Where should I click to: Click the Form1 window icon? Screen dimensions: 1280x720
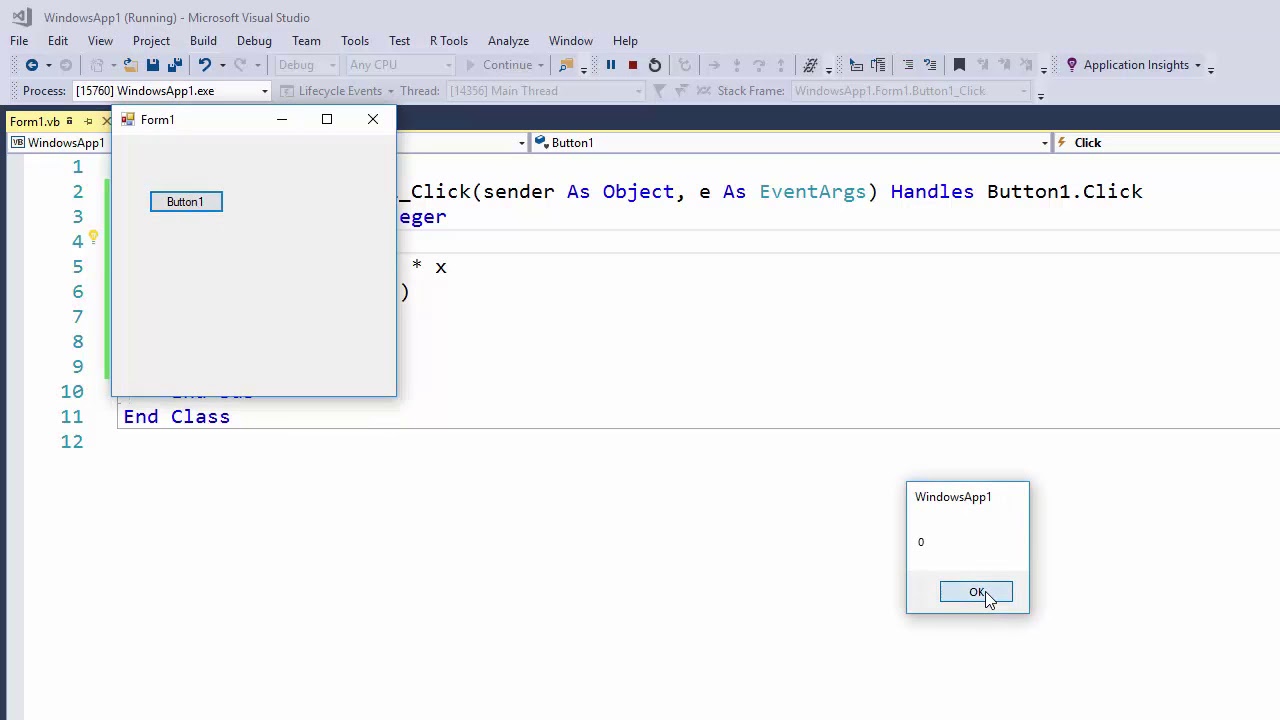(x=128, y=119)
